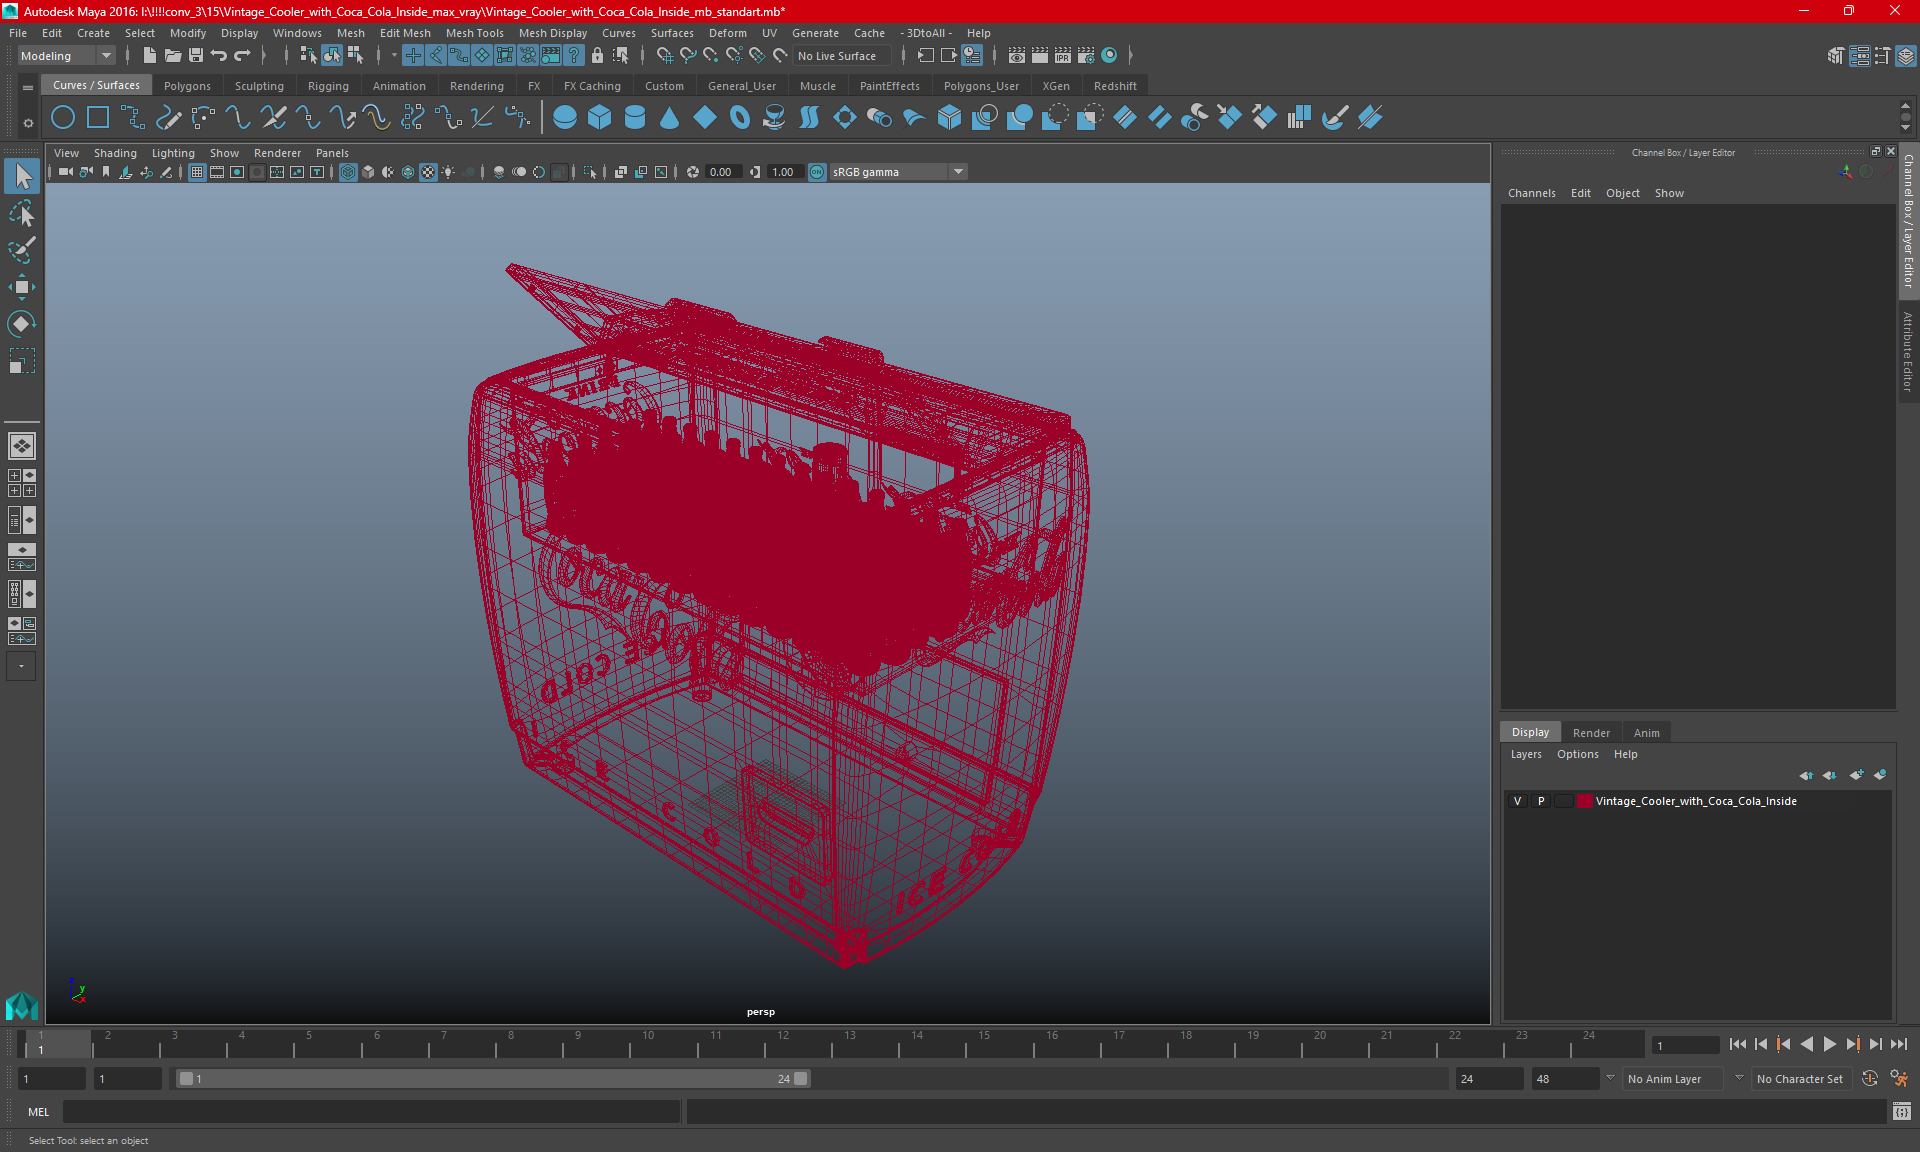1920x1152 pixels.
Task: Open the Mesh Tools menu
Action: tap(474, 33)
